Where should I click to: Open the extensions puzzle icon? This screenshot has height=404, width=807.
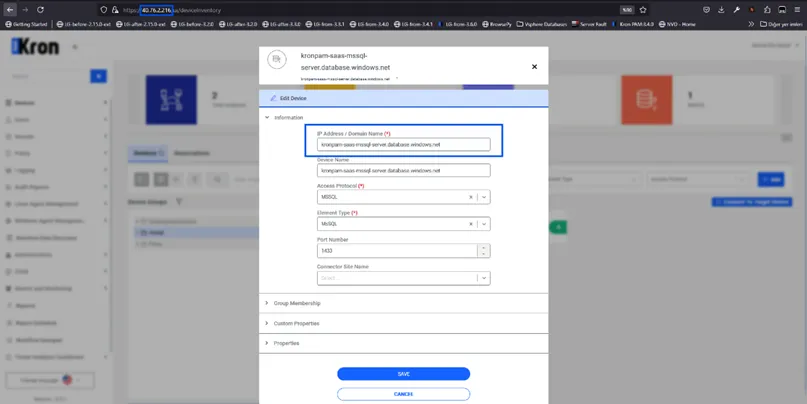(x=767, y=10)
